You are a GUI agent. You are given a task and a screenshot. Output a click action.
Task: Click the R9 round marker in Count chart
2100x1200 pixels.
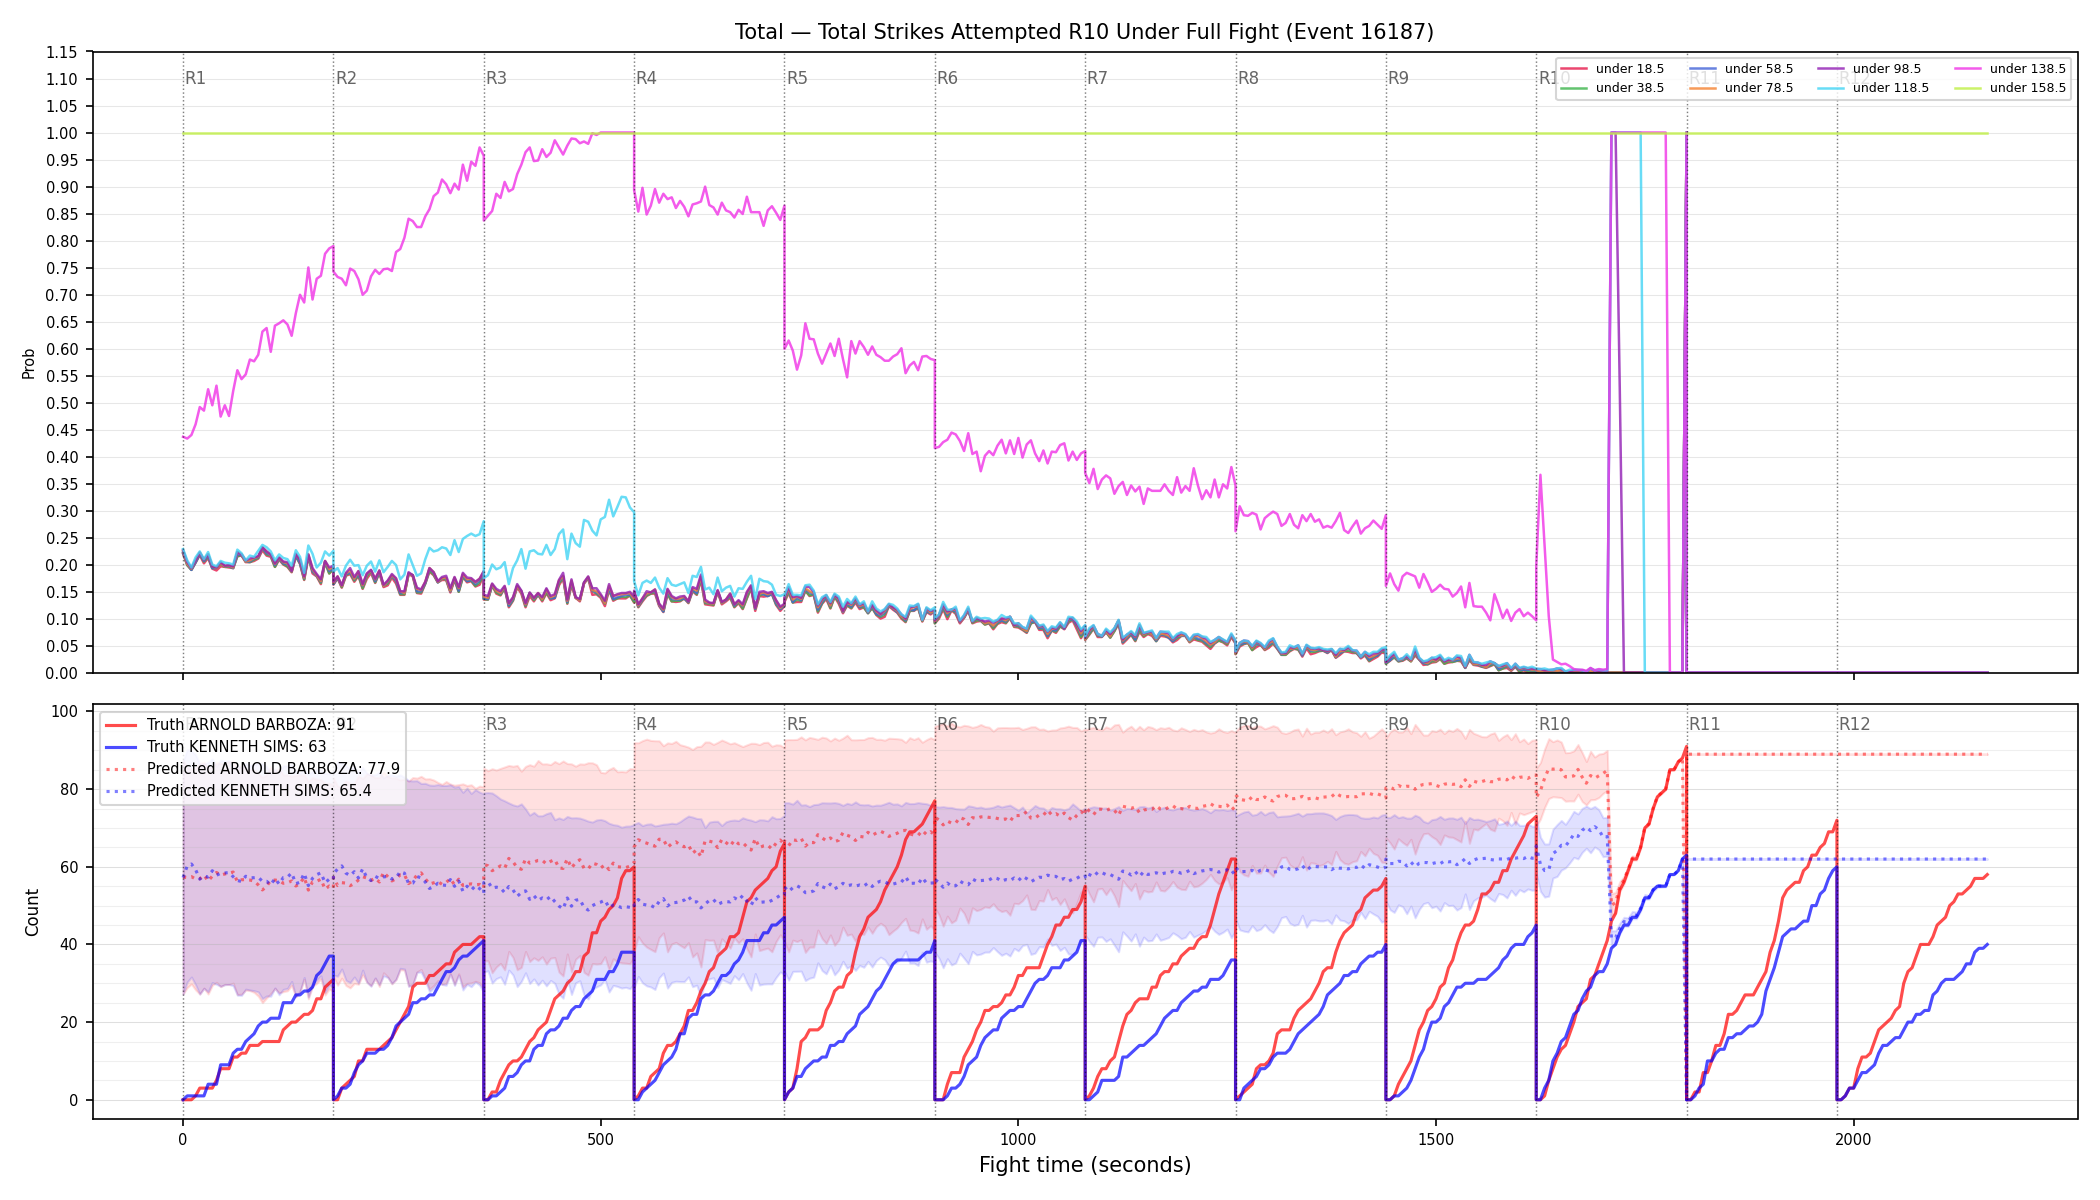(x=1398, y=724)
